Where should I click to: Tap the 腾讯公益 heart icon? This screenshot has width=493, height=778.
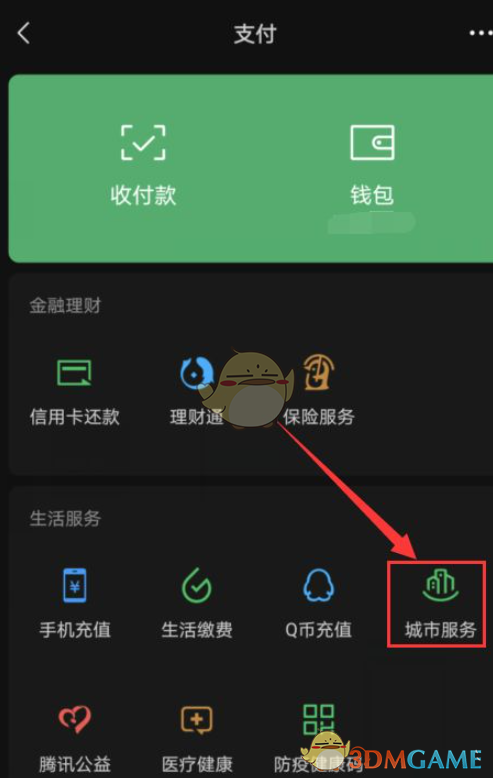pos(75,719)
